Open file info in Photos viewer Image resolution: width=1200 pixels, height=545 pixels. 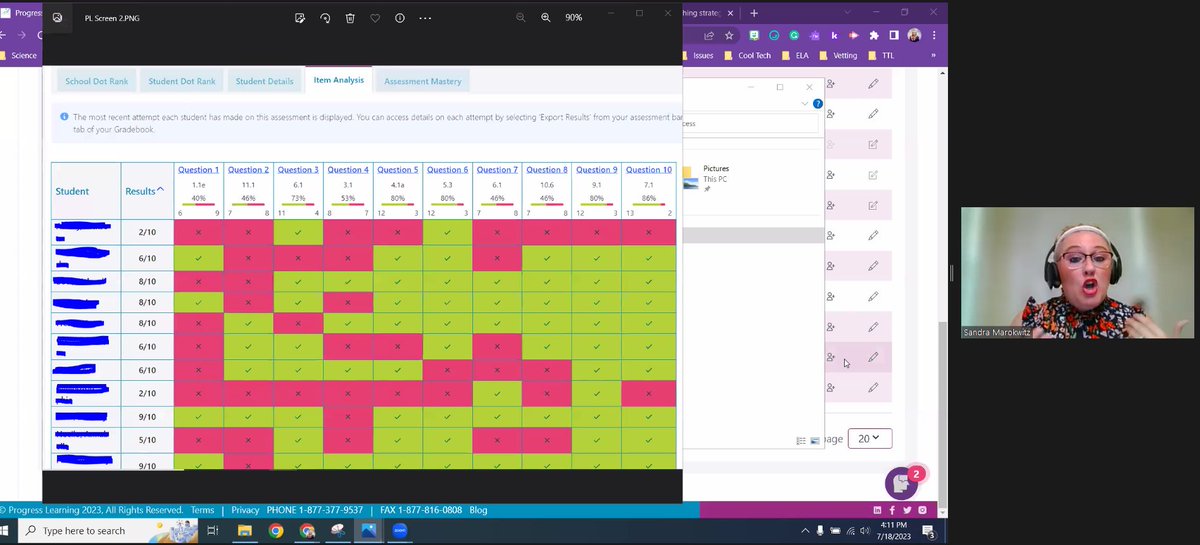pos(400,18)
